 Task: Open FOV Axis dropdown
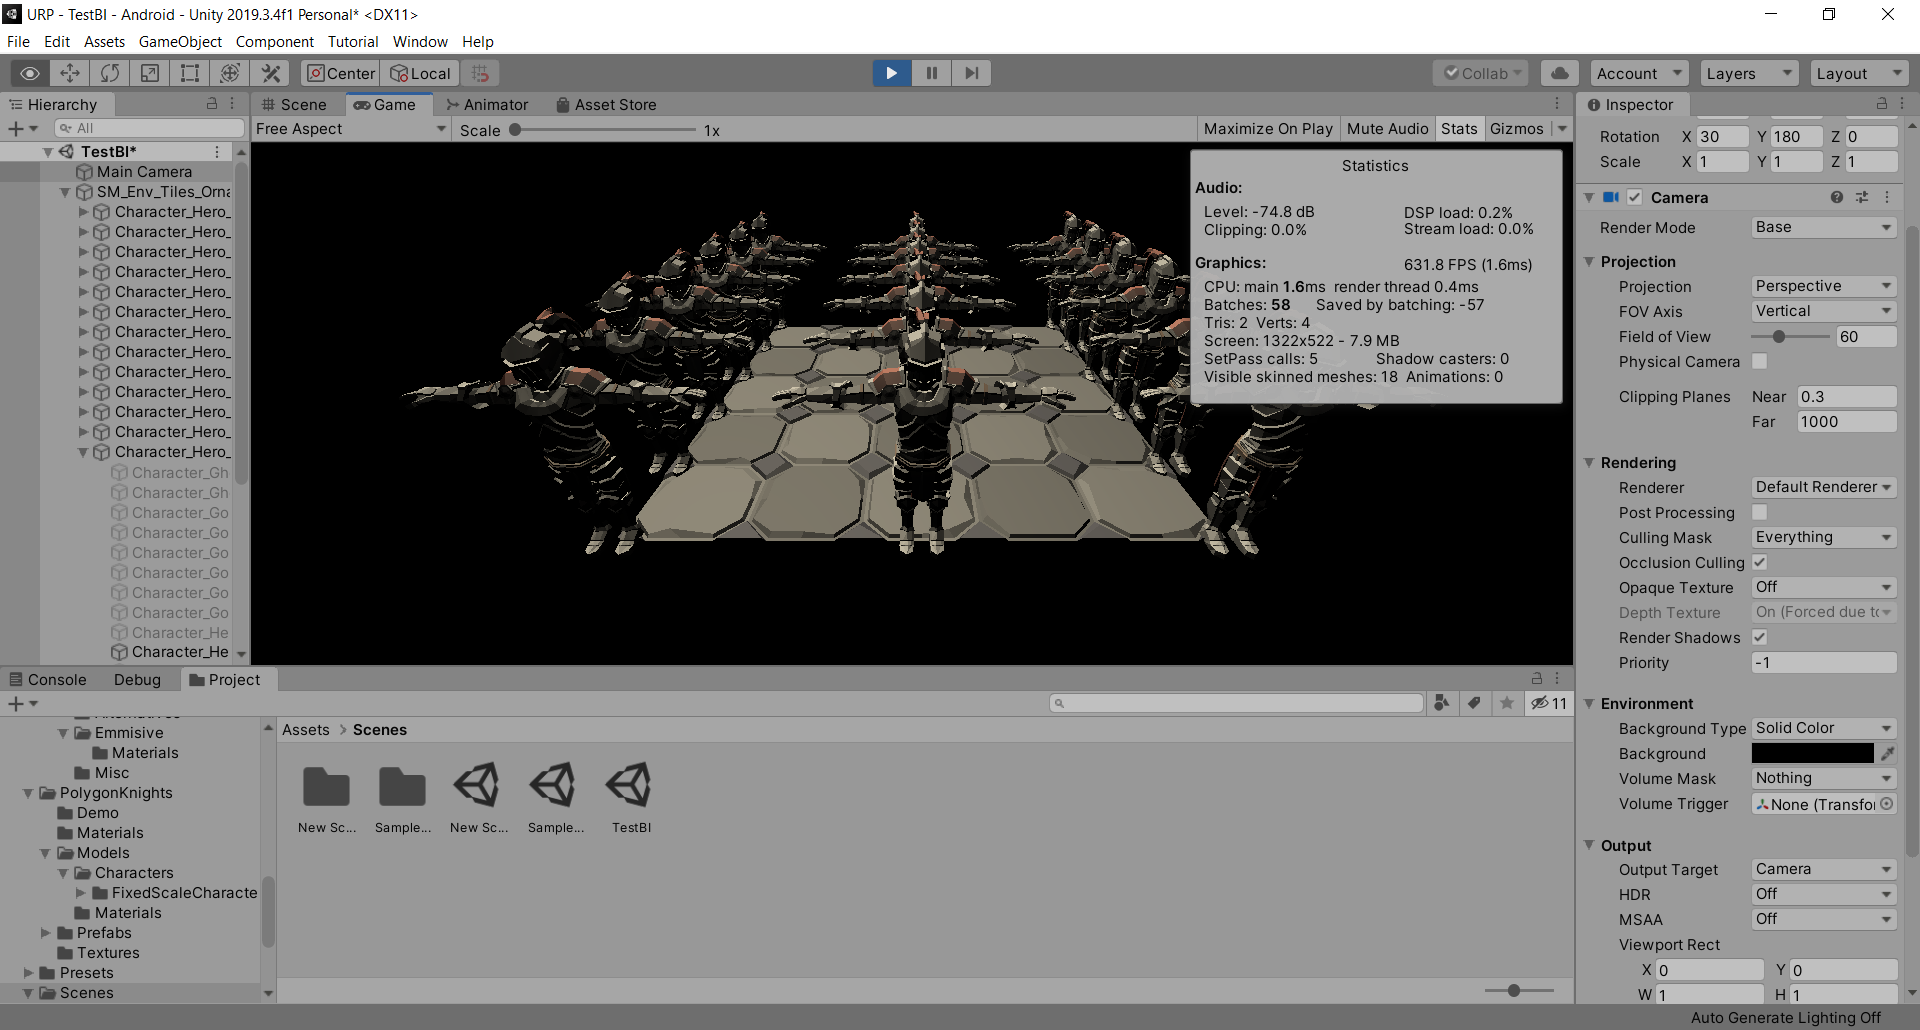tap(1824, 311)
